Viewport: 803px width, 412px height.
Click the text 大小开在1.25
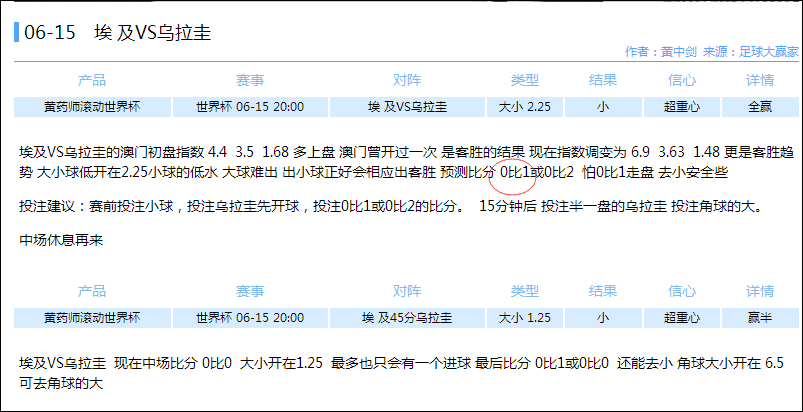(x=281, y=363)
